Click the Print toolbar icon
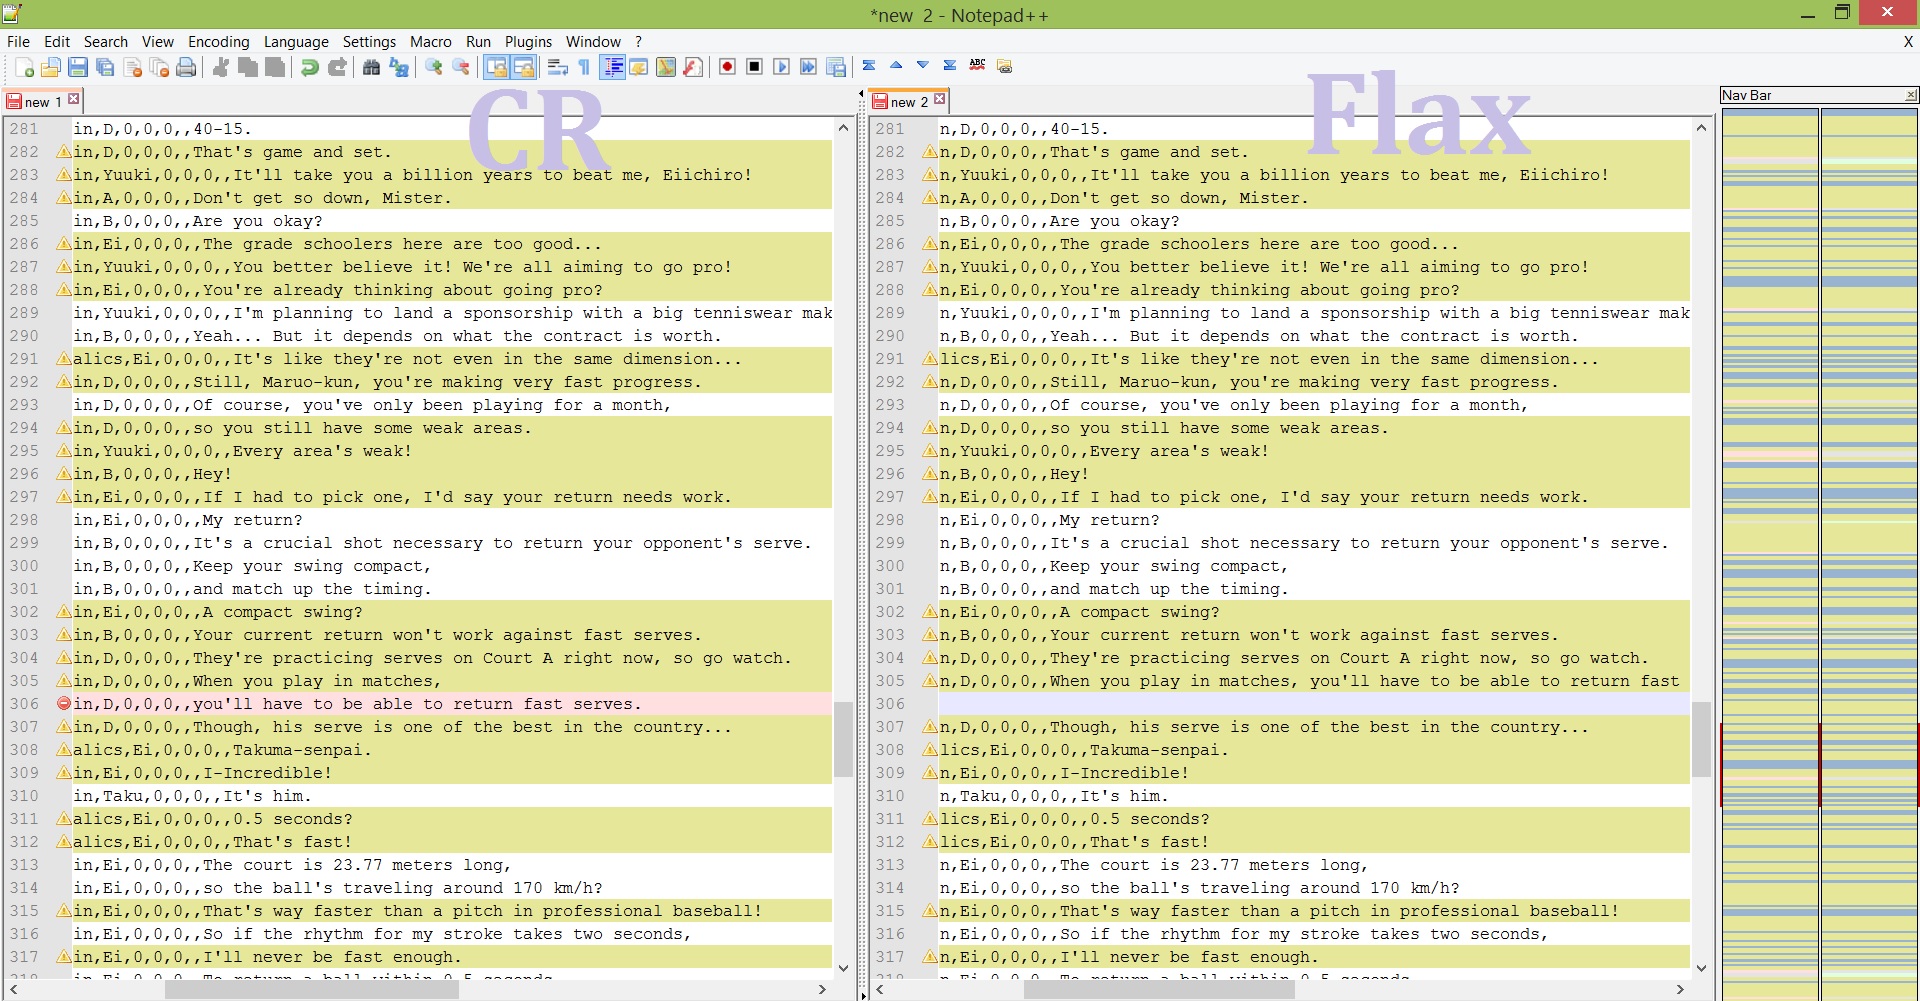The width and height of the screenshot is (1920, 1001). 186,67
